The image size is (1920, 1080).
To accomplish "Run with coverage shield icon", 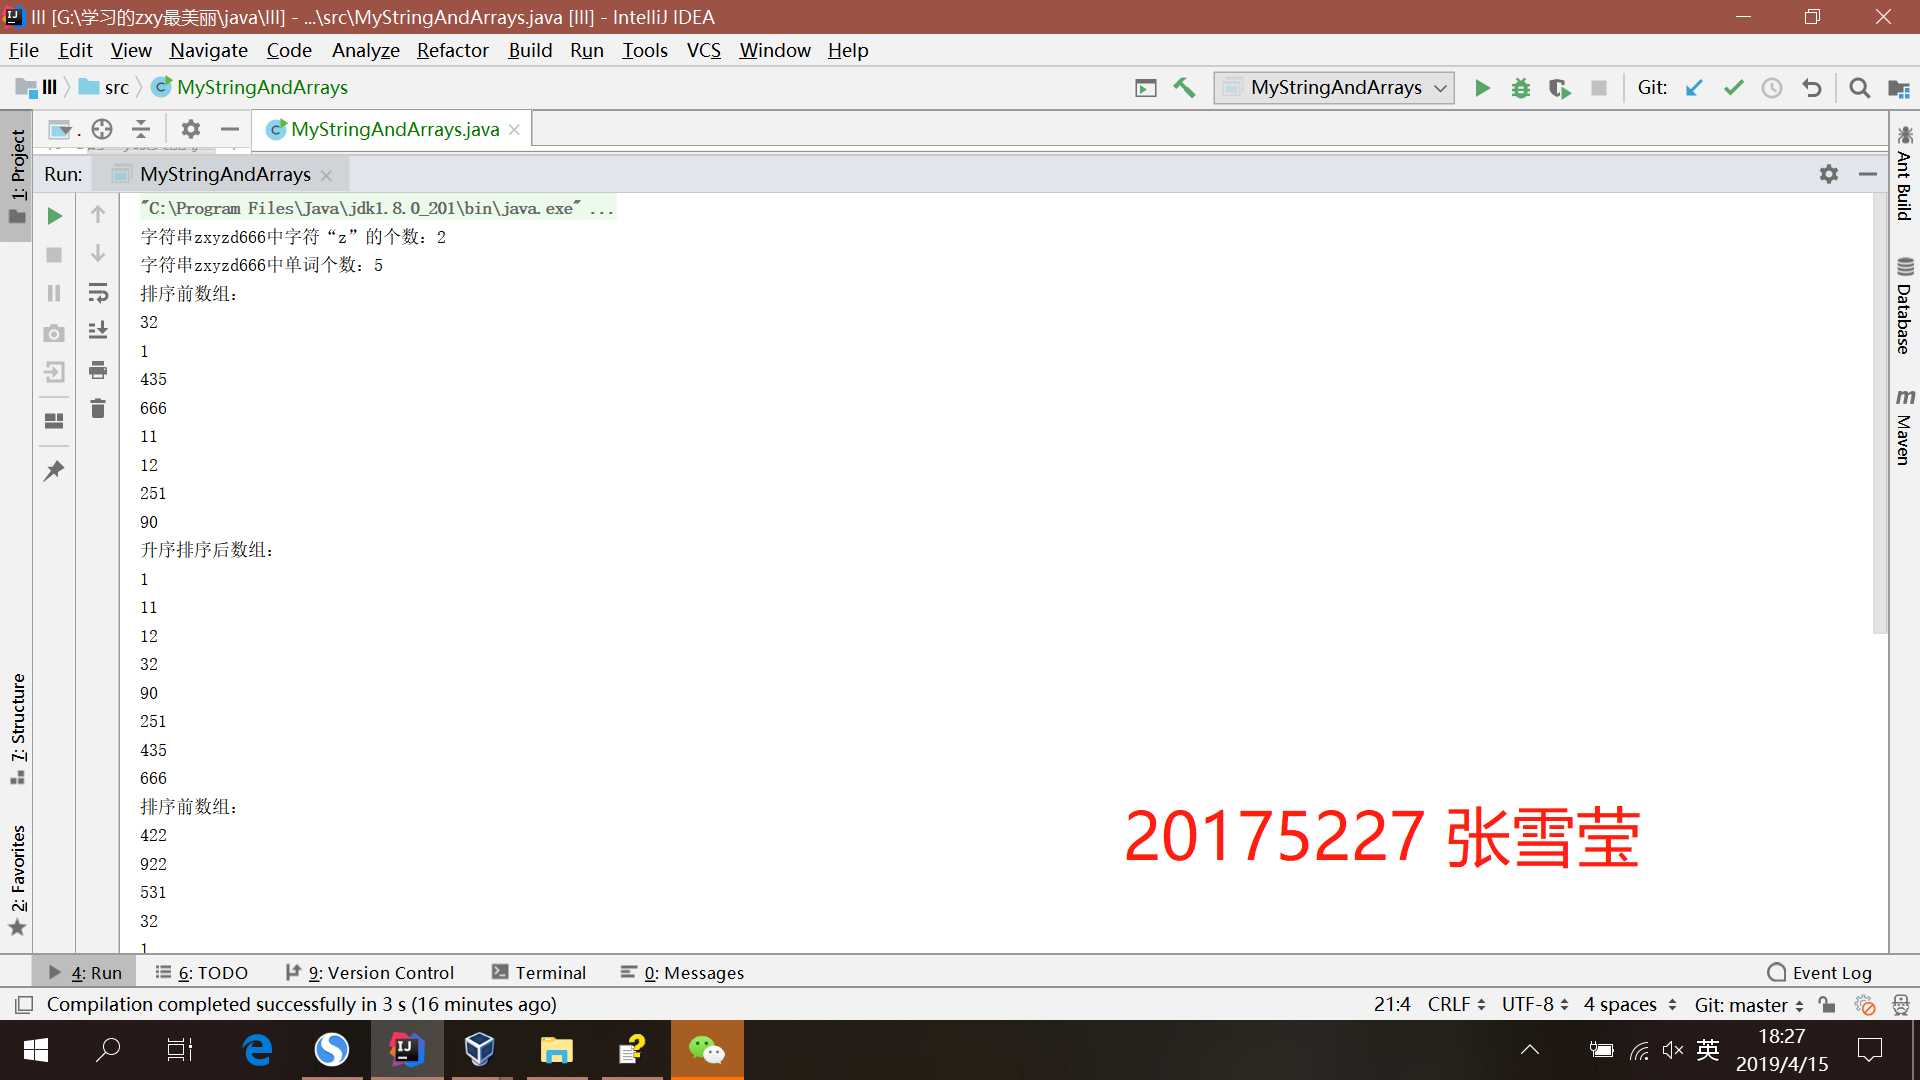I will click(x=1560, y=88).
